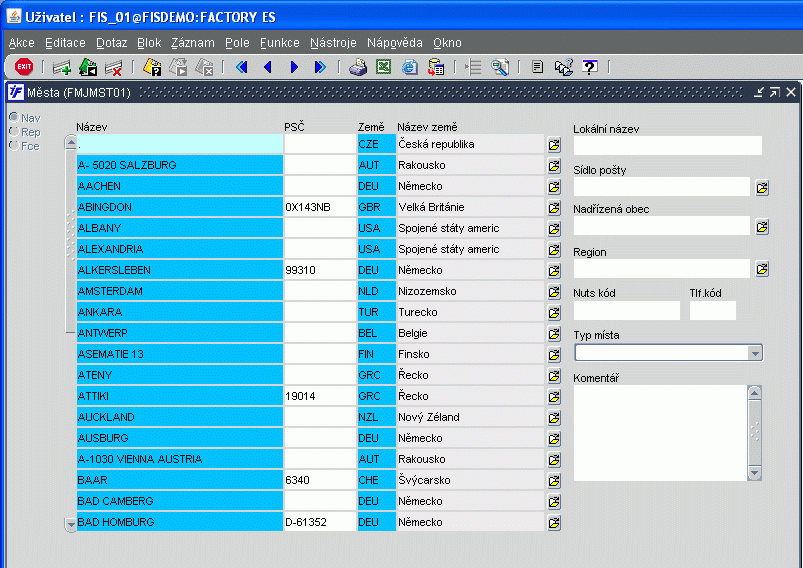
Task: Click the Tlf.kód input field
Action: pos(713,310)
